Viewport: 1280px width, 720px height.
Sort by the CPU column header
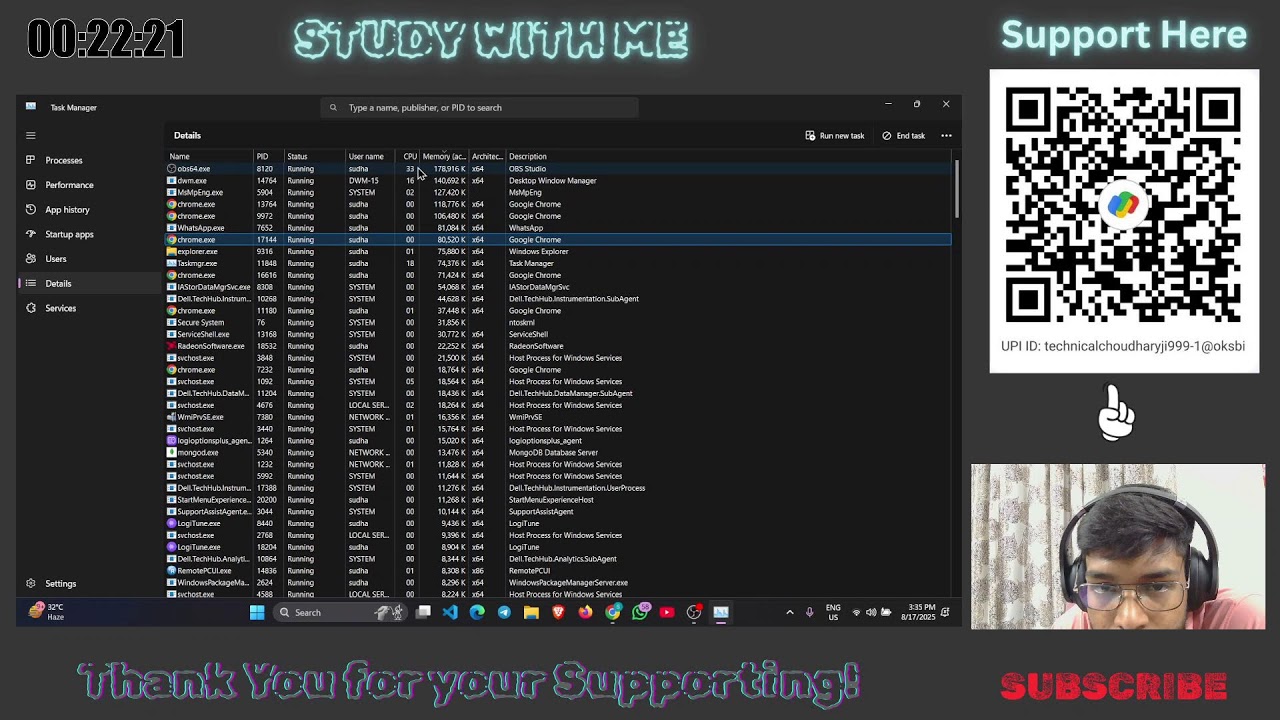click(409, 156)
